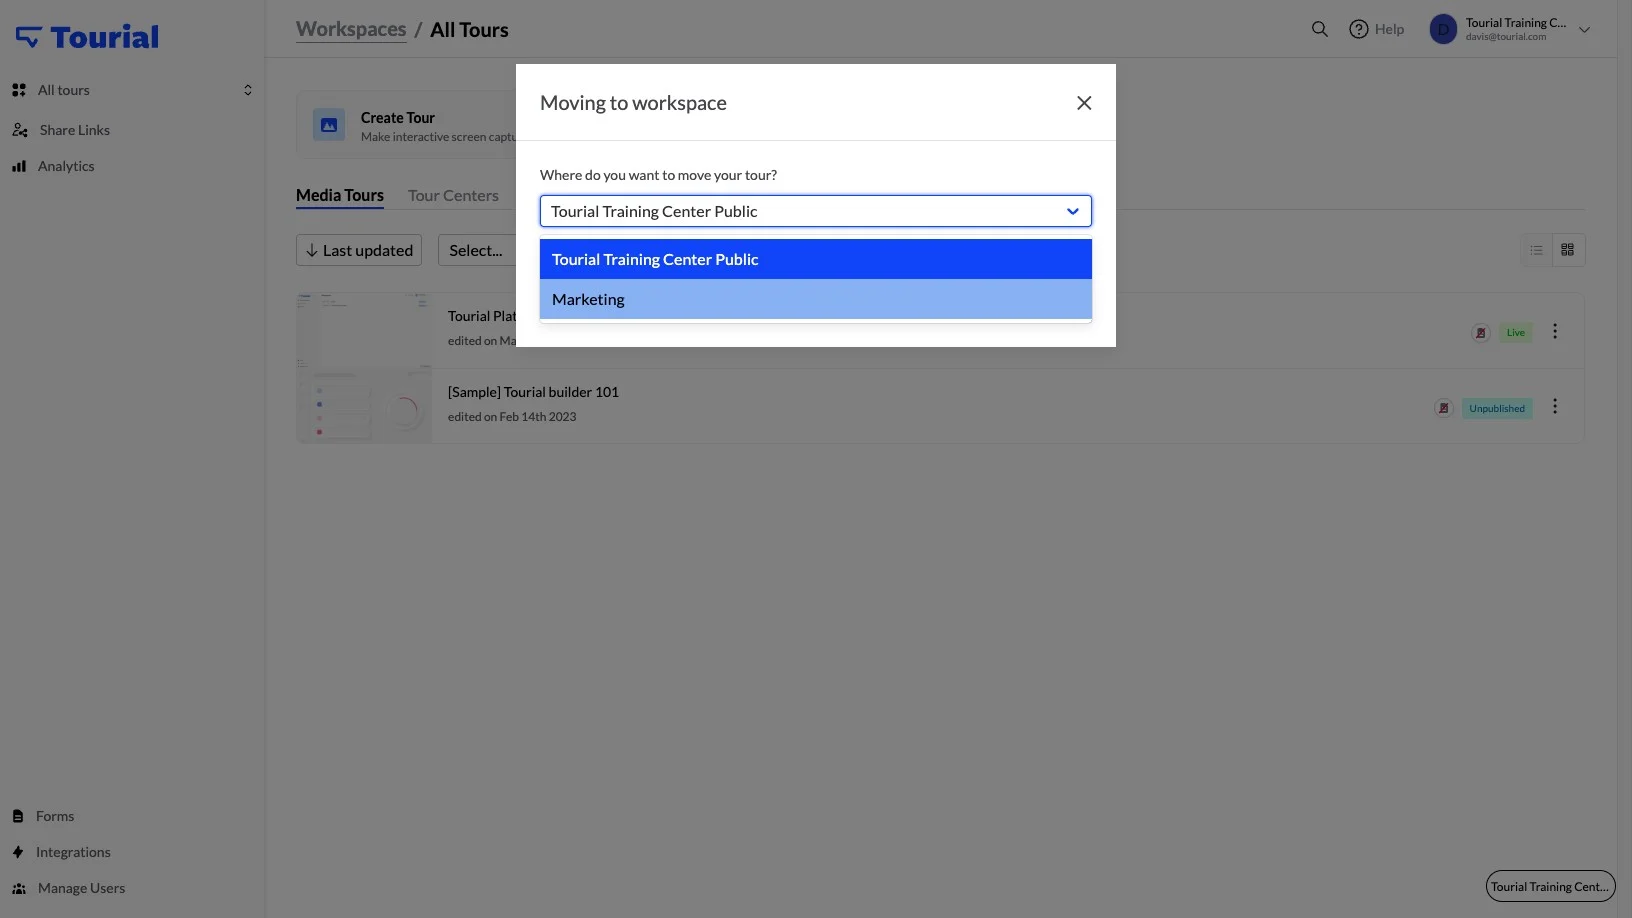Switch to Tour Centers tab
Viewport: 1632px width, 918px height.
tap(453, 196)
